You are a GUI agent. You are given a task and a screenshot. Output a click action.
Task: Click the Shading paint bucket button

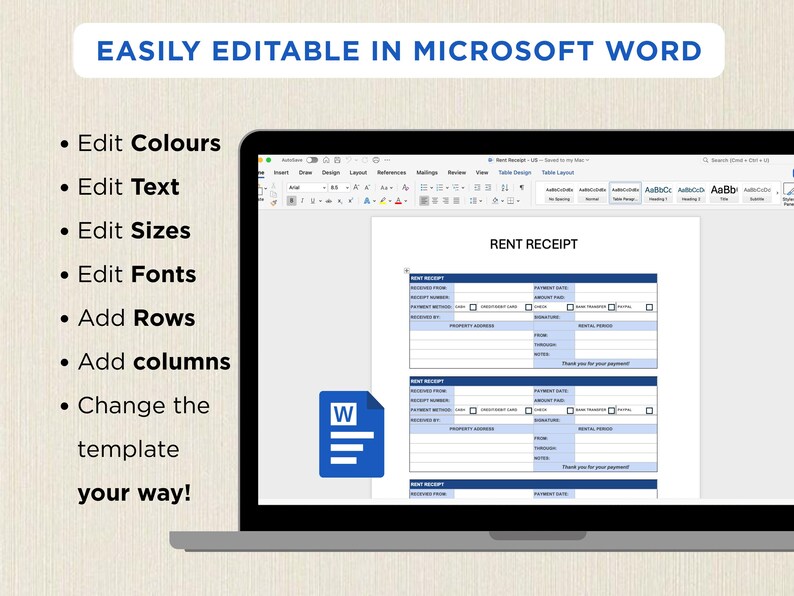tap(495, 201)
